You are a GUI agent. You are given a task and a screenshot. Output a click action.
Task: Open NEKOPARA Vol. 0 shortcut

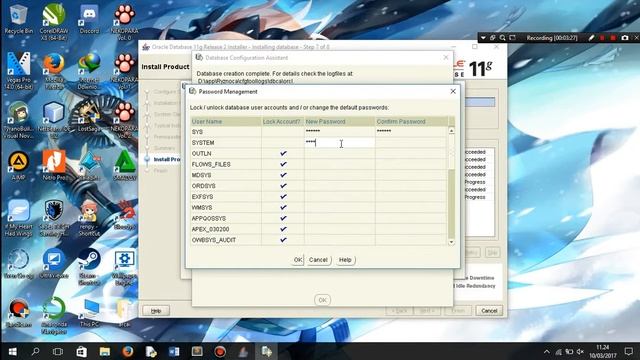[124, 21]
